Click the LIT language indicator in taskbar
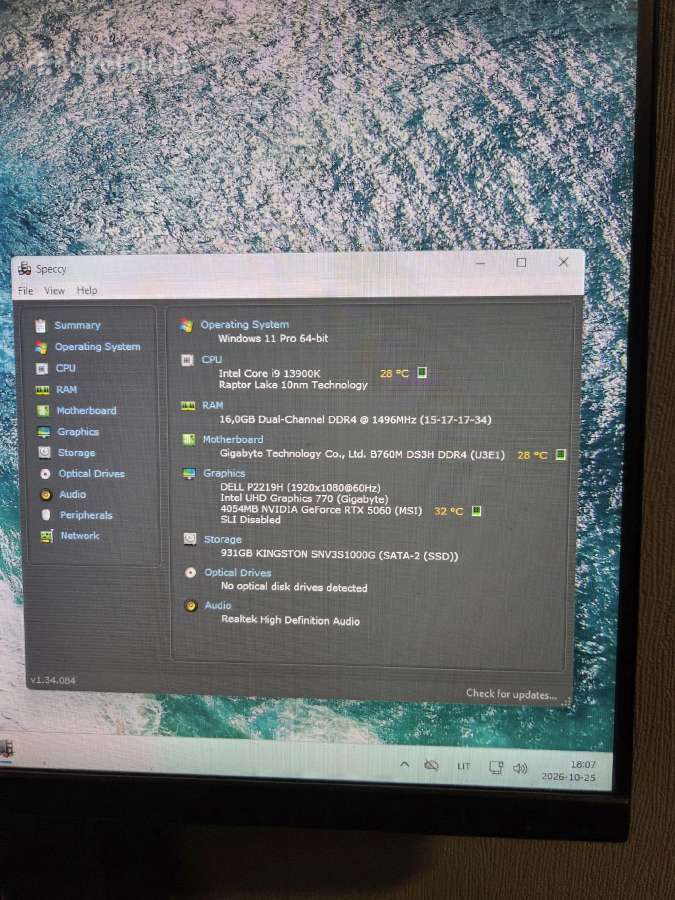The height and width of the screenshot is (900, 675). [x=464, y=766]
